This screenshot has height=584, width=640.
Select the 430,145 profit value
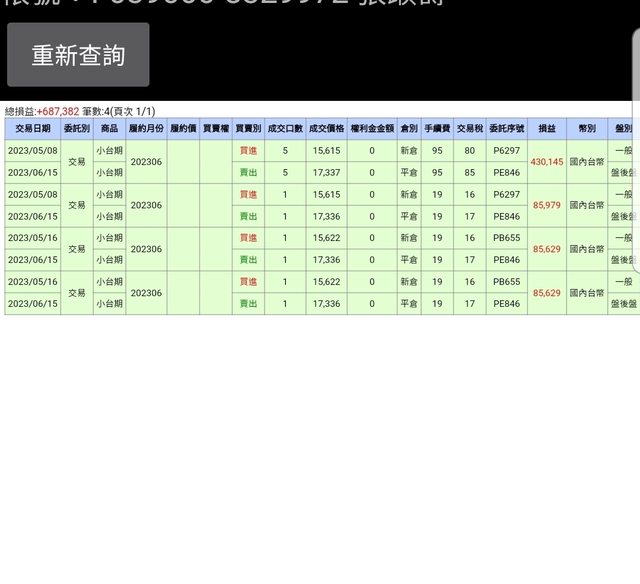click(547, 161)
